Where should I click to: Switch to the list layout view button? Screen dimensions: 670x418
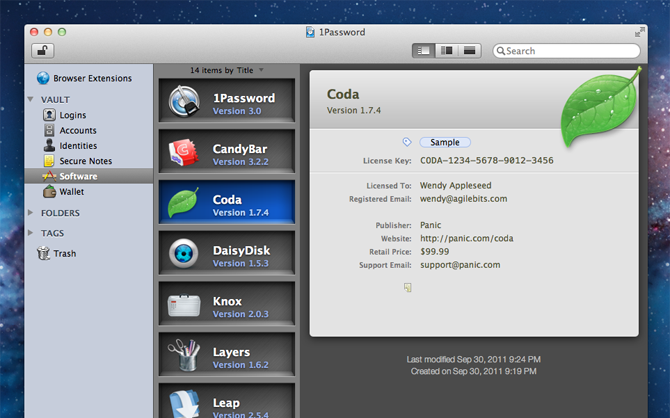click(x=423, y=51)
